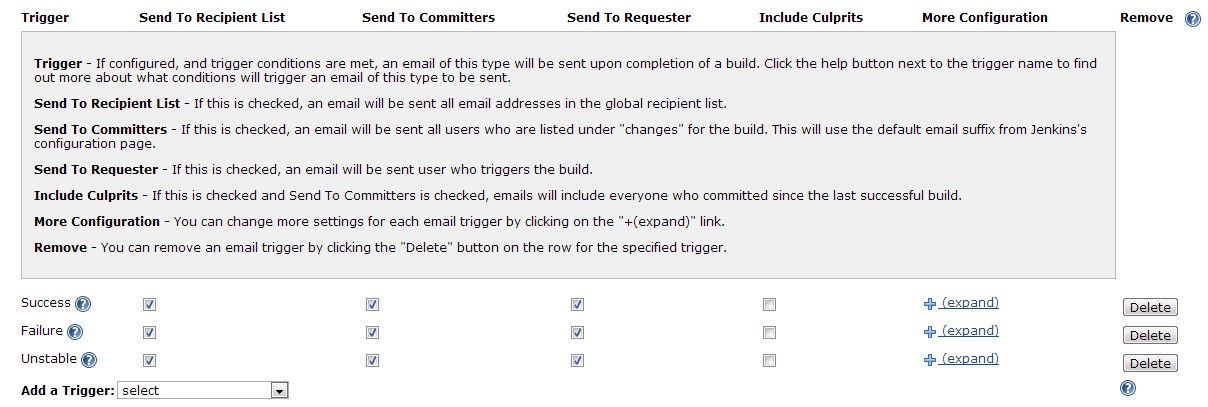Open help for the Failure trigger
Viewport: 1208px width, 407px height.
click(75, 332)
